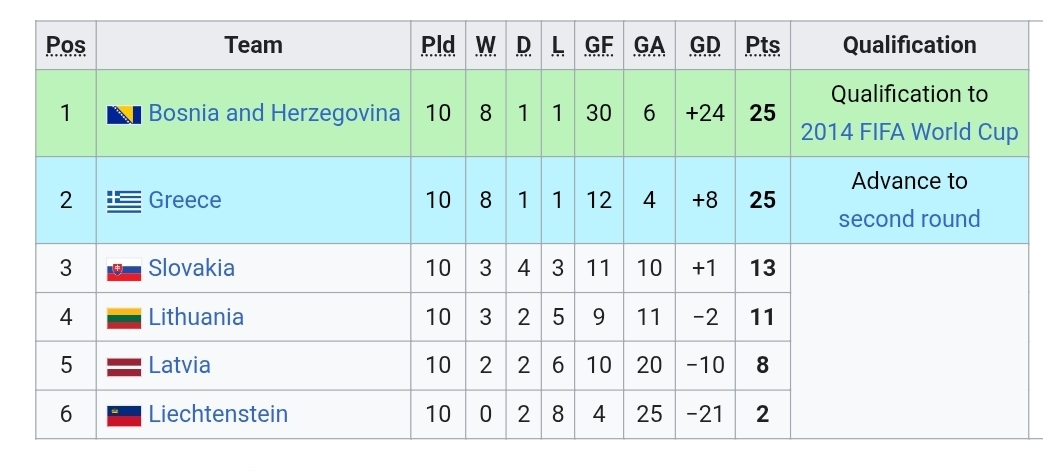Image resolution: width=1043 pixels, height=471 pixels.
Task: Click the Lithuania flag icon
Action: point(124,318)
